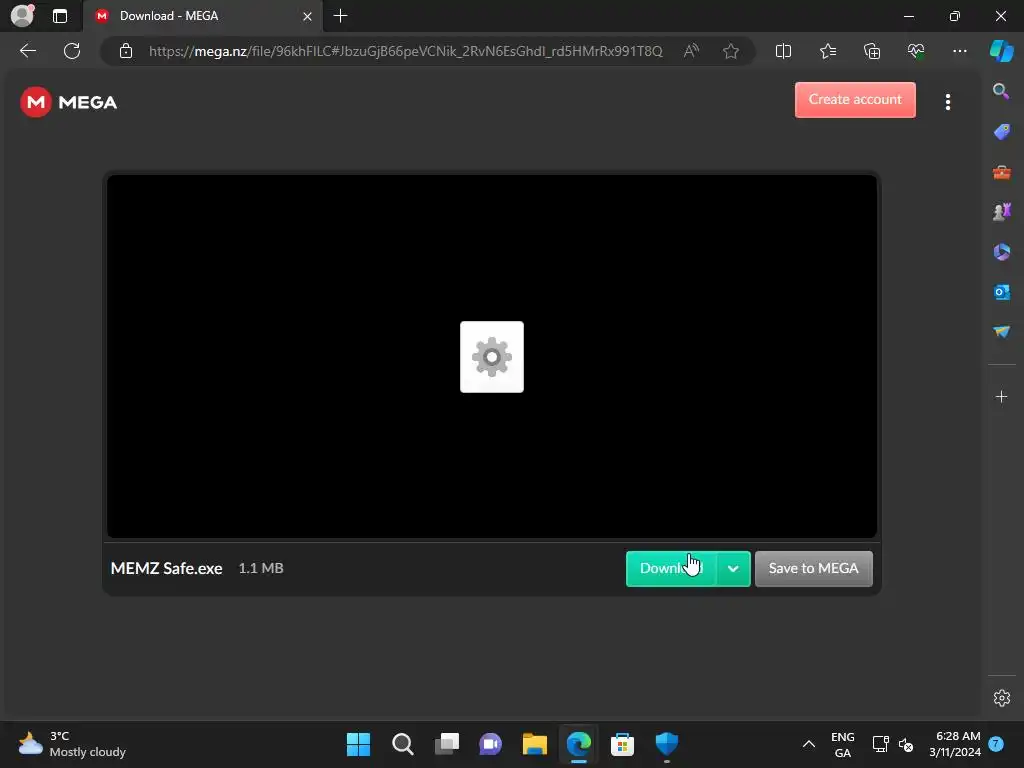This screenshot has height=768, width=1024.
Task: Select the Download - MEGA tab
Action: coord(202,16)
